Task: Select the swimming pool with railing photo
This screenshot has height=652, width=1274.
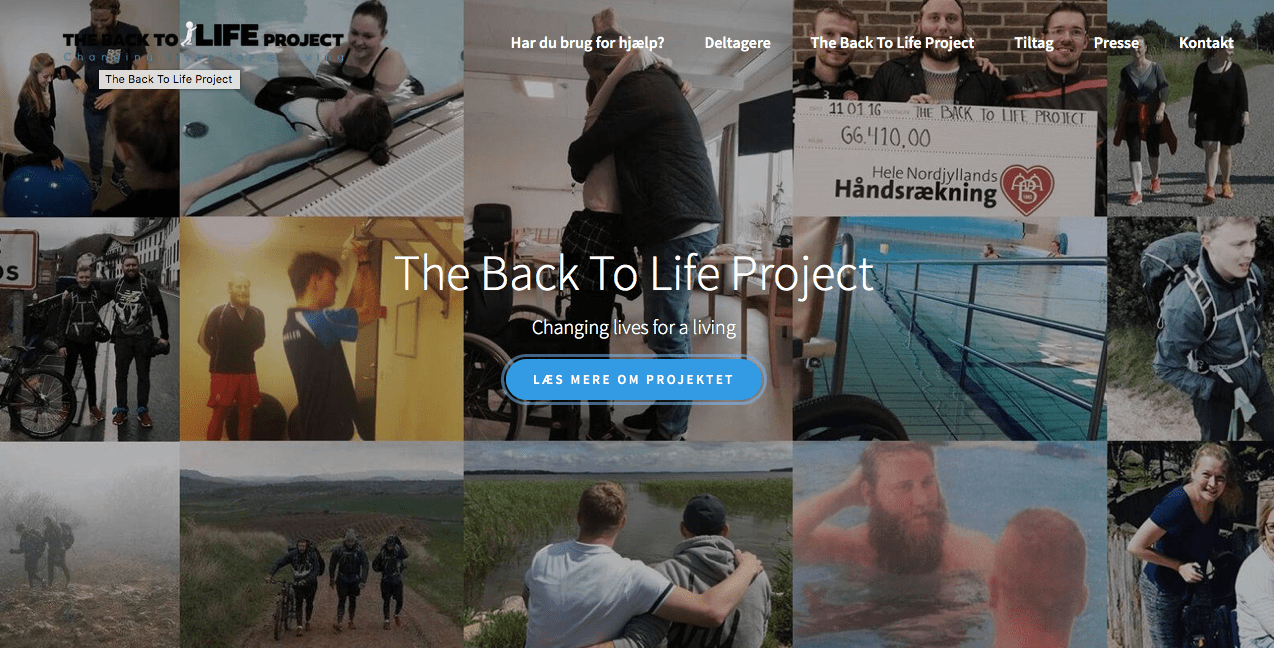Action: pos(950,329)
